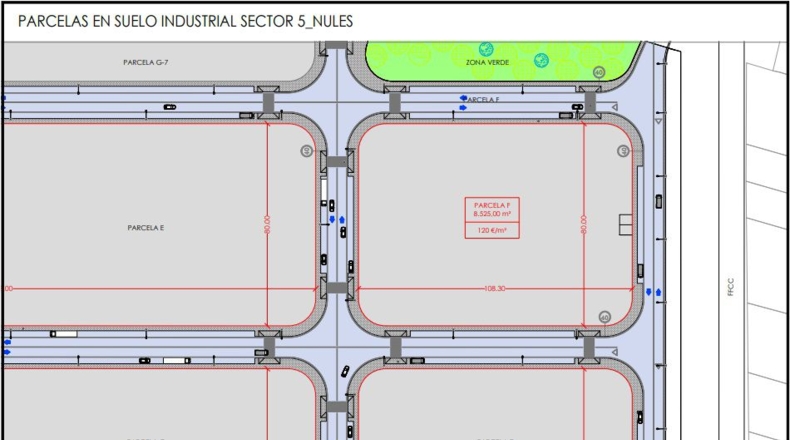Select the left tree symbol in Zona Verde
The height and width of the screenshot is (440, 790).
486,49
